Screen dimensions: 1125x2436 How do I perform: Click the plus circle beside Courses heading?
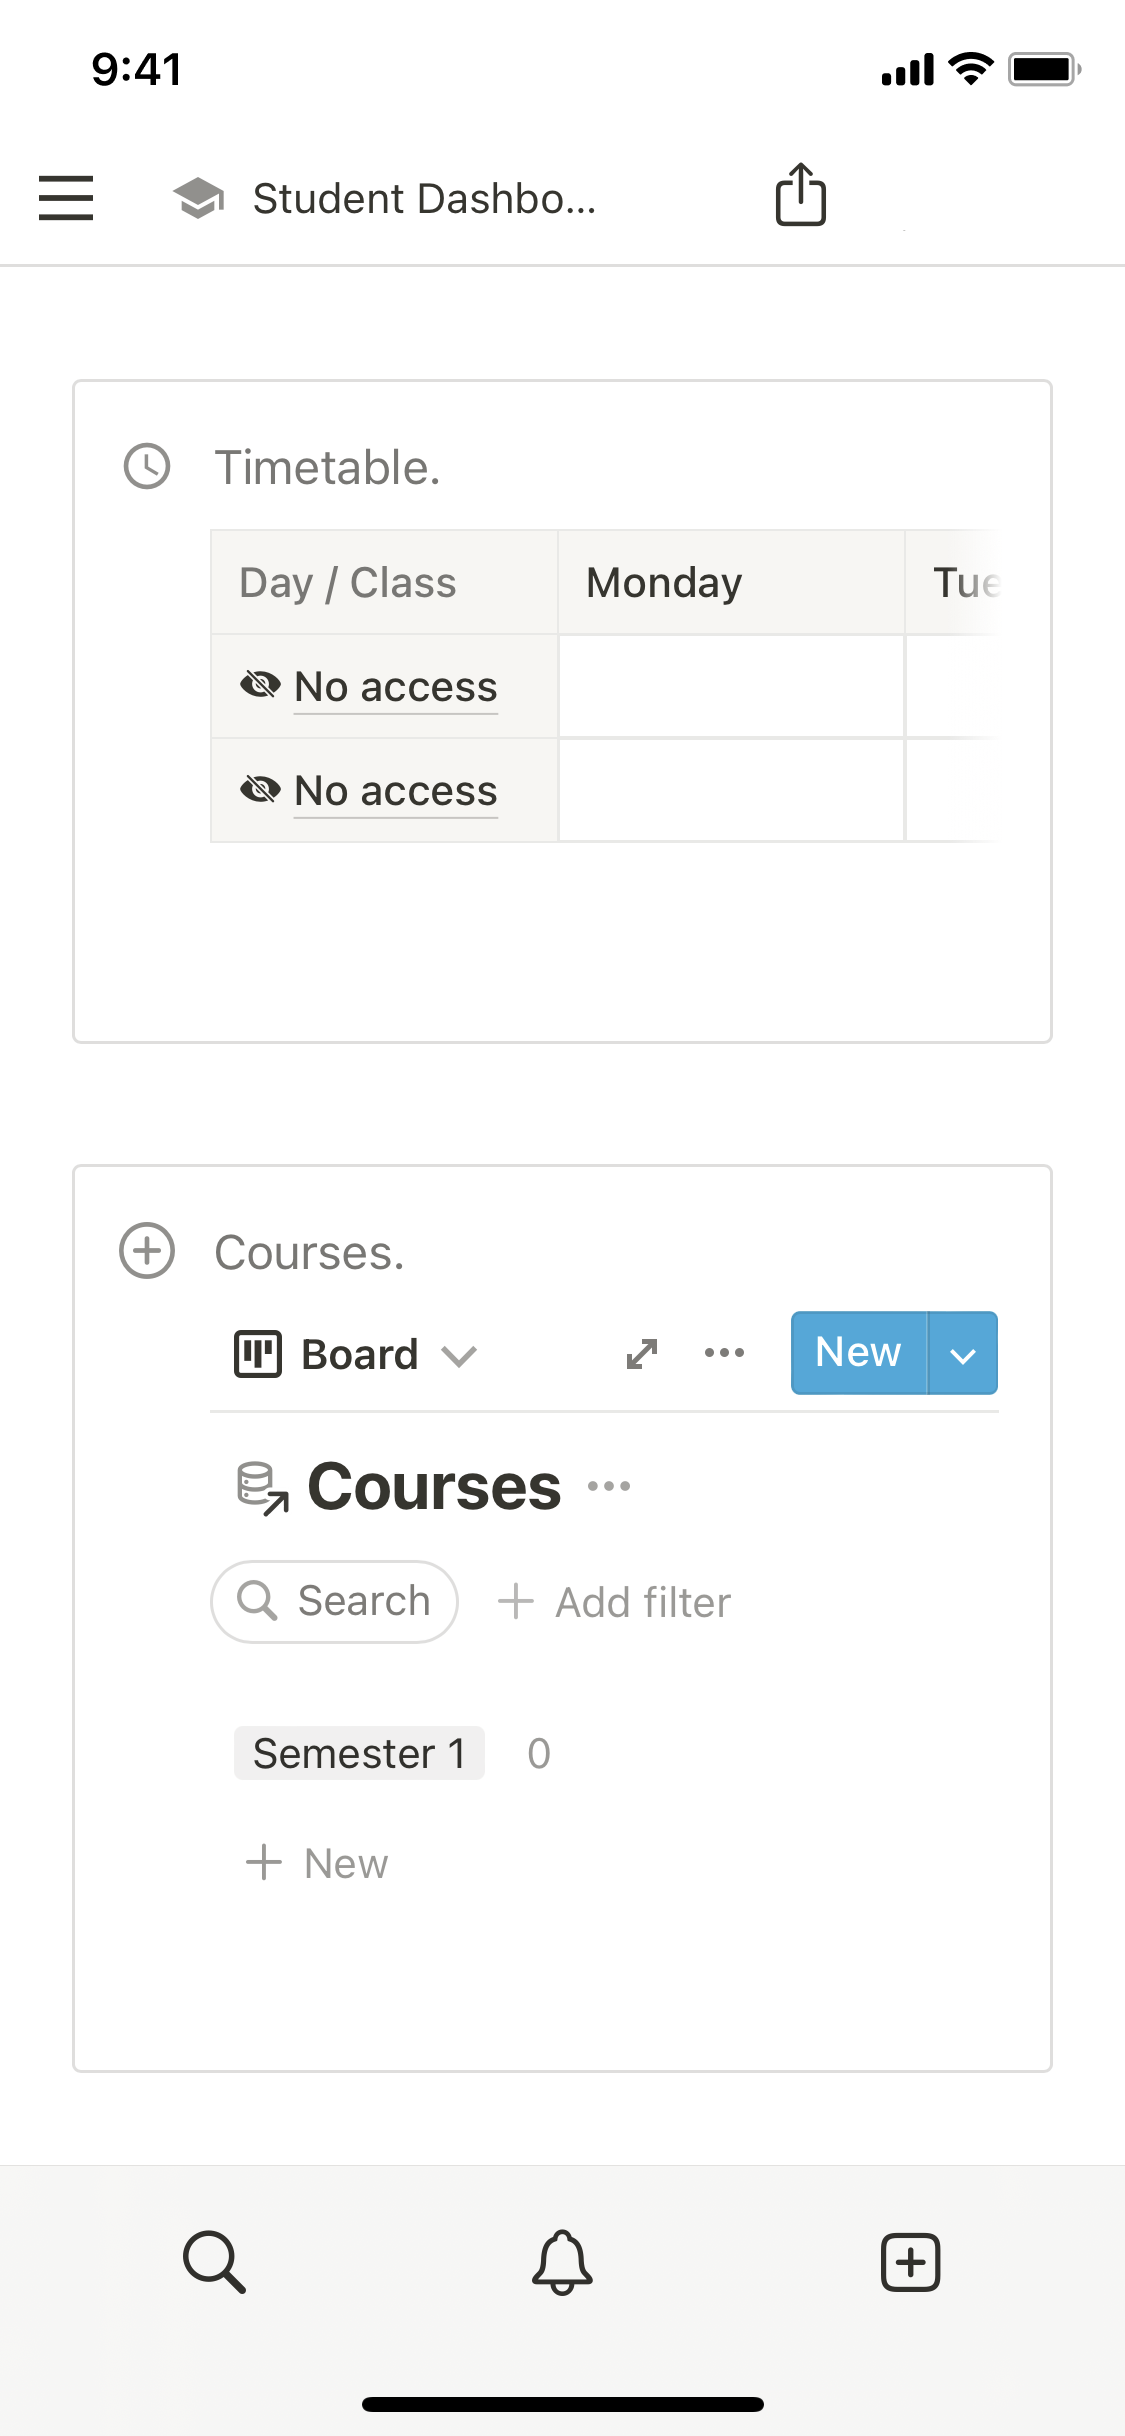[x=147, y=1251]
